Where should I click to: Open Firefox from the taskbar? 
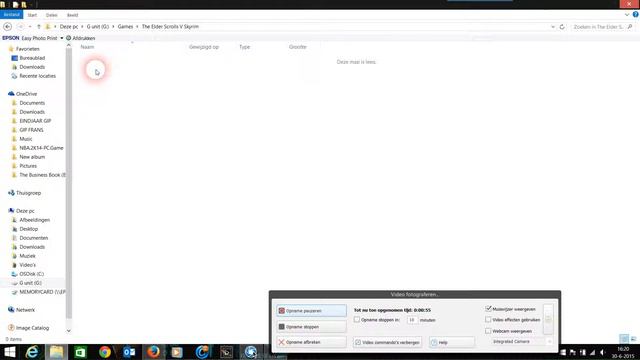pos(153,352)
